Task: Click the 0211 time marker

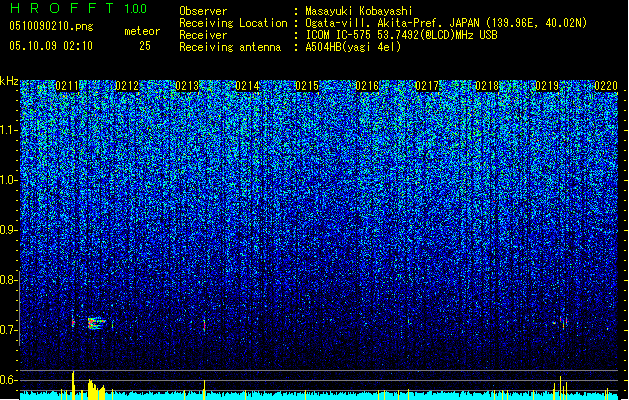Action: [67, 86]
